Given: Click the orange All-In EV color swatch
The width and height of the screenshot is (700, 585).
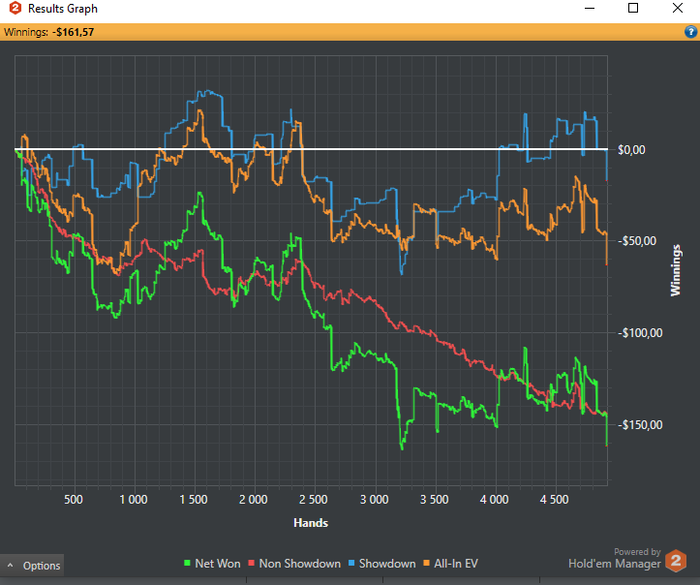Looking at the screenshot, I should click(x=426, y=563).
